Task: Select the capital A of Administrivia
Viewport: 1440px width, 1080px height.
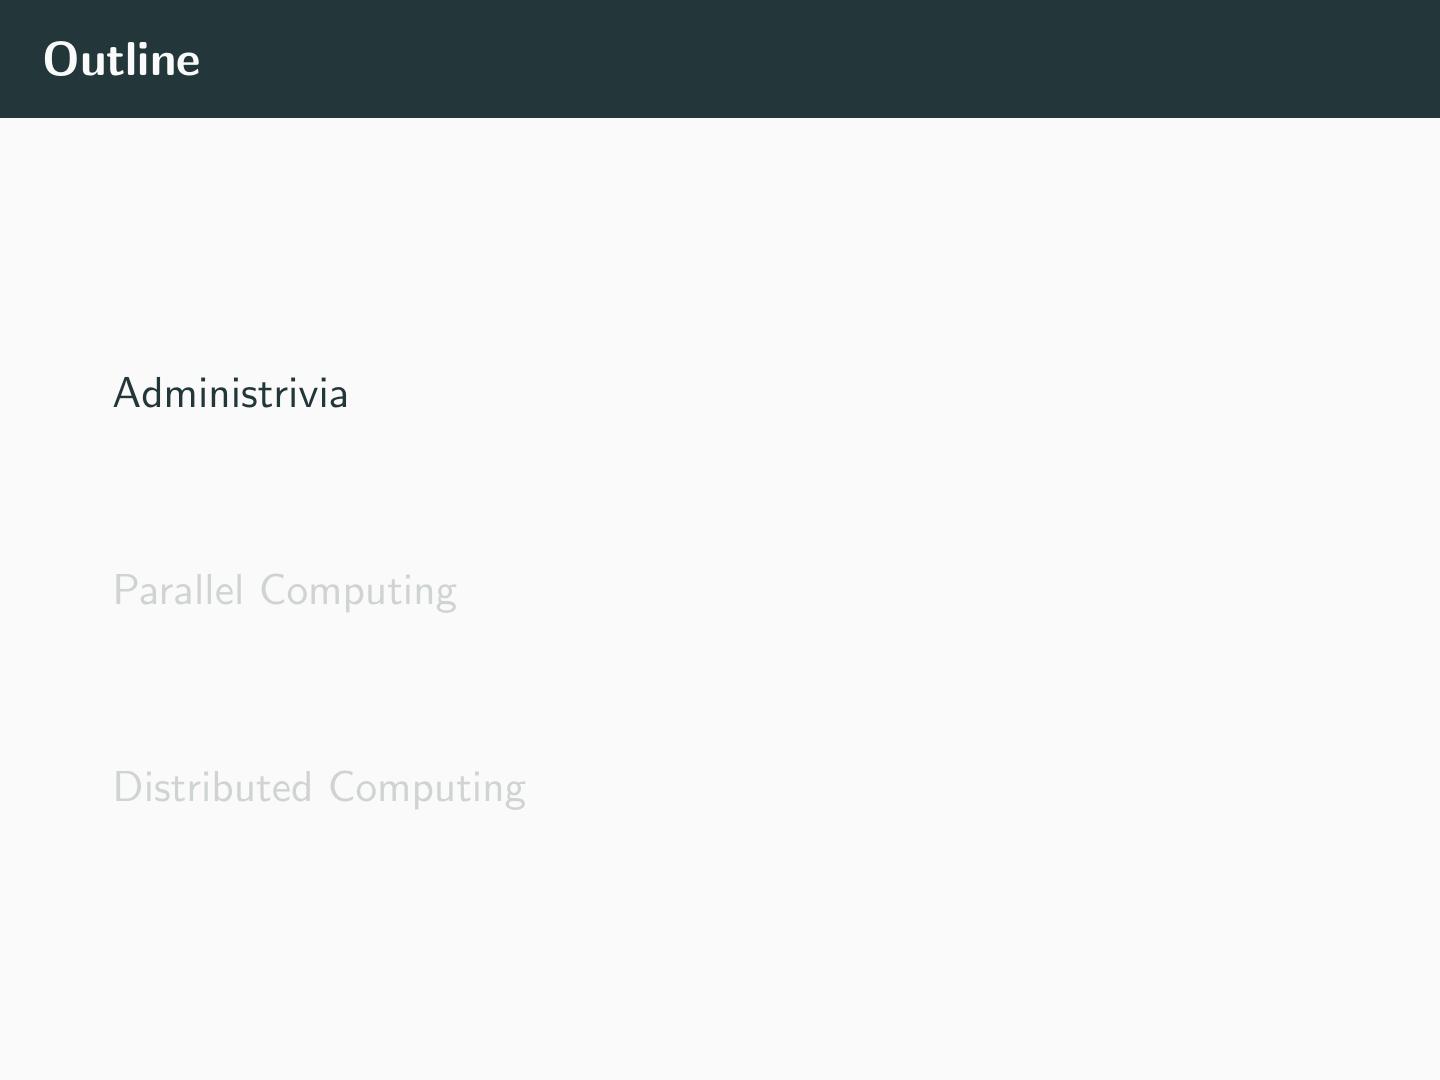Action: click(x=126, y=393)
